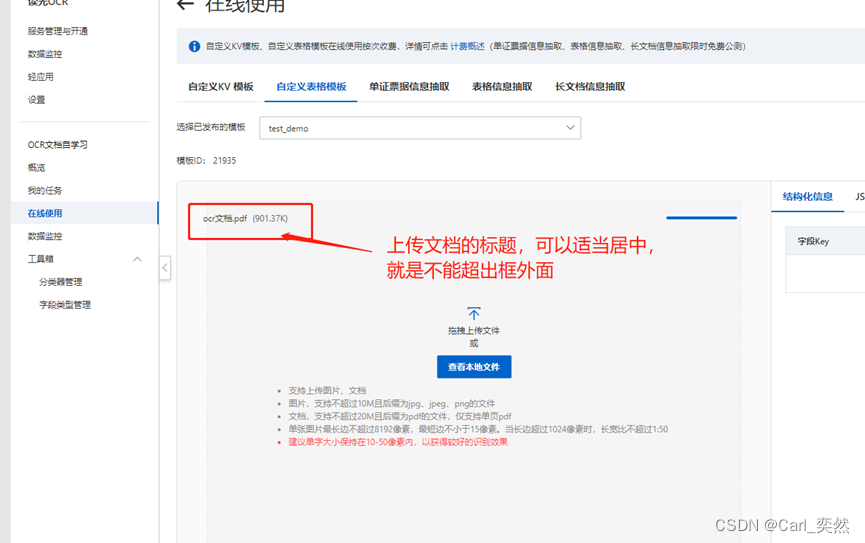Open the 单证票据信息抽取 tab
This screenshot has height=543, width=865.
[x=409, y=87]
